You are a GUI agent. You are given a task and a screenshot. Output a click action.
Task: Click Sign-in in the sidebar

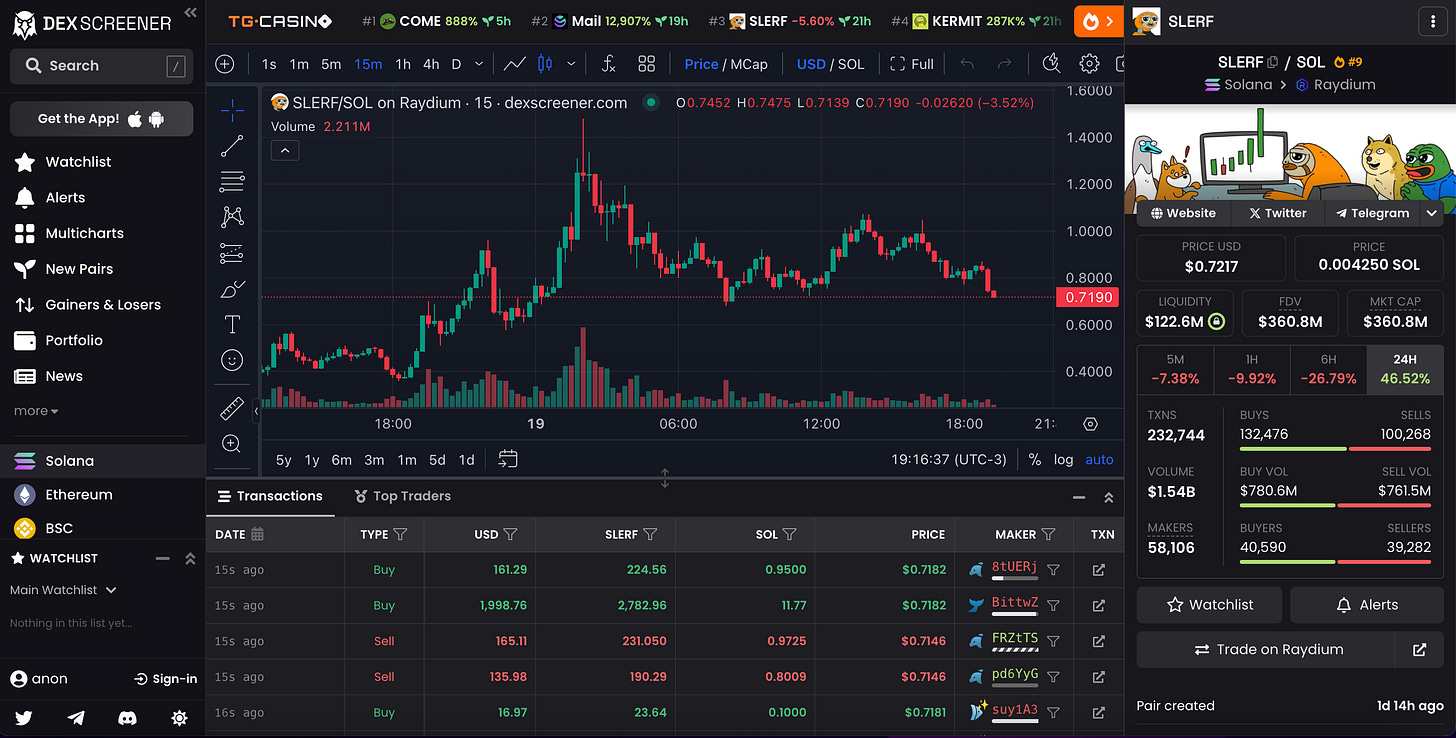click(165, 679)
